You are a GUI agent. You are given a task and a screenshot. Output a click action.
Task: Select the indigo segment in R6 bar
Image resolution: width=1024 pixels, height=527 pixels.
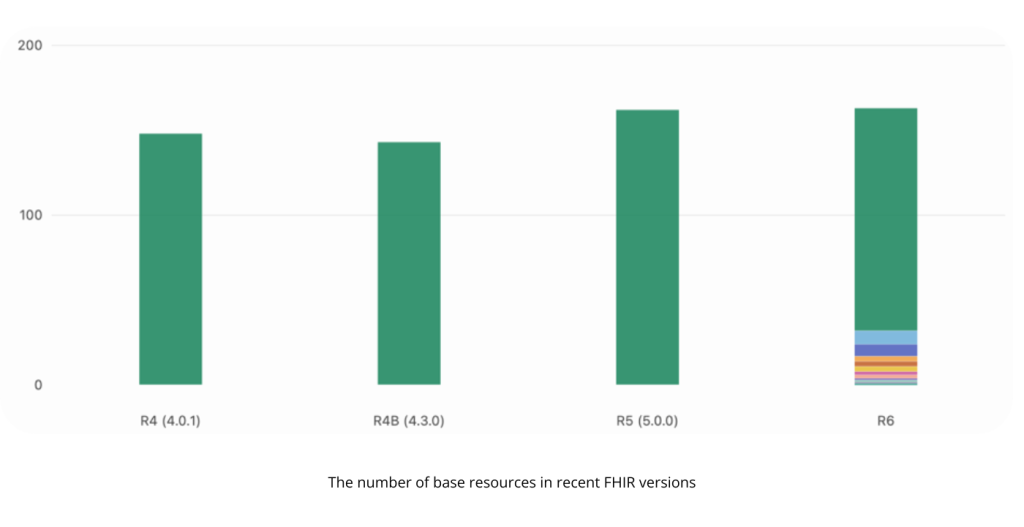(886, 350)
